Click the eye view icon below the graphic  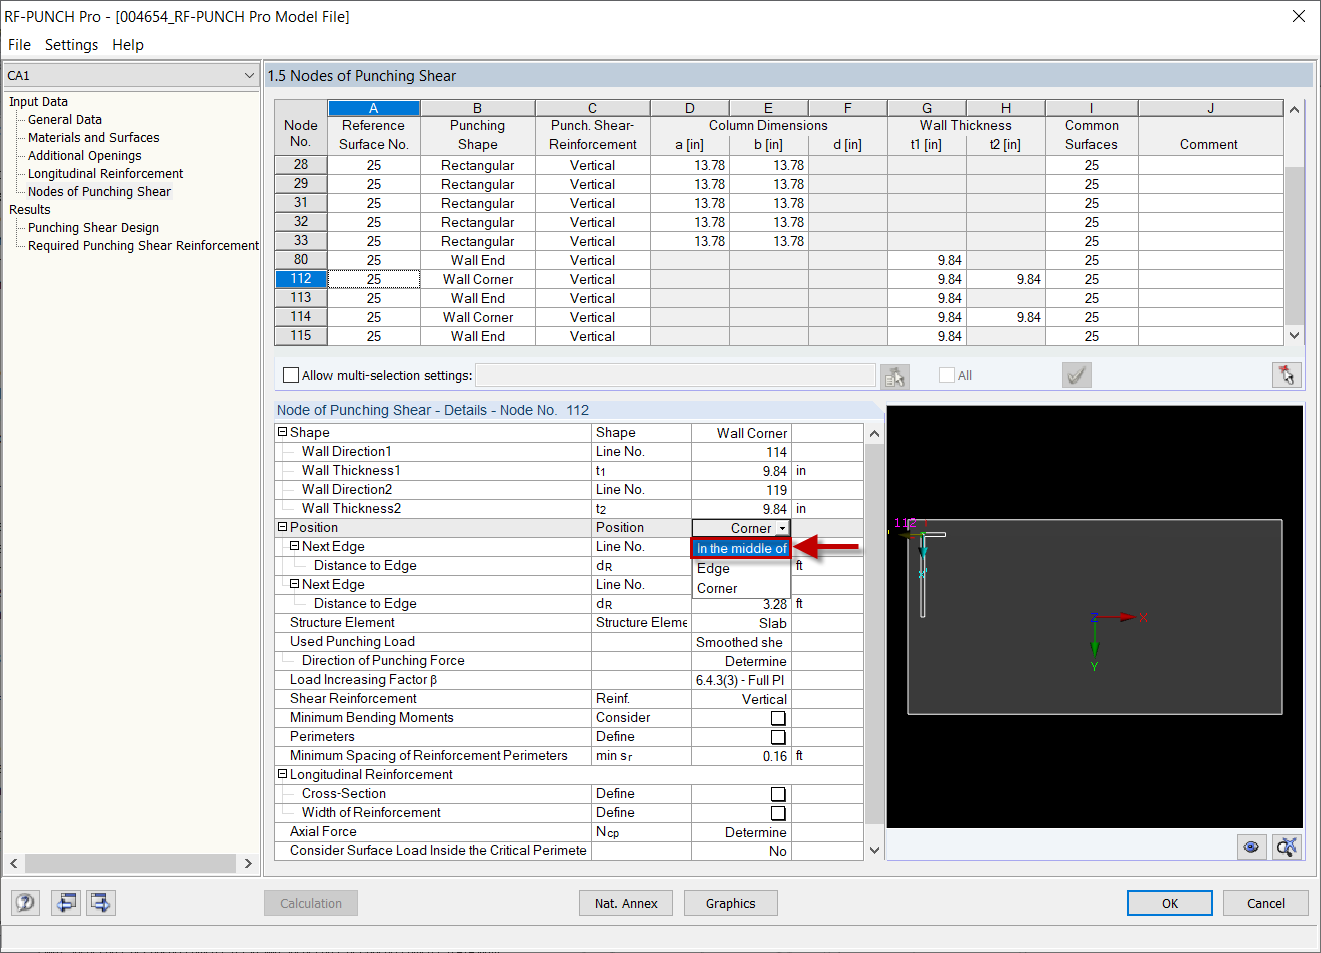[x=1251, y=847]
